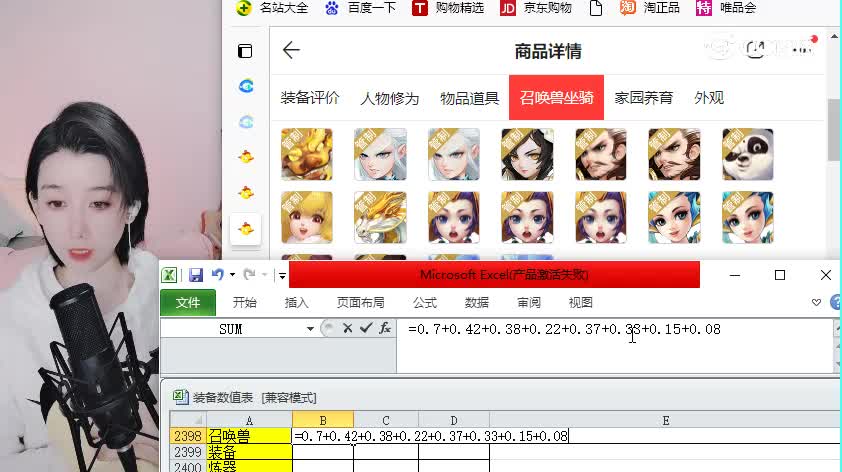The image size is (842, 472).
Task: Click the Excel save icon
Action: pos(195,275)
